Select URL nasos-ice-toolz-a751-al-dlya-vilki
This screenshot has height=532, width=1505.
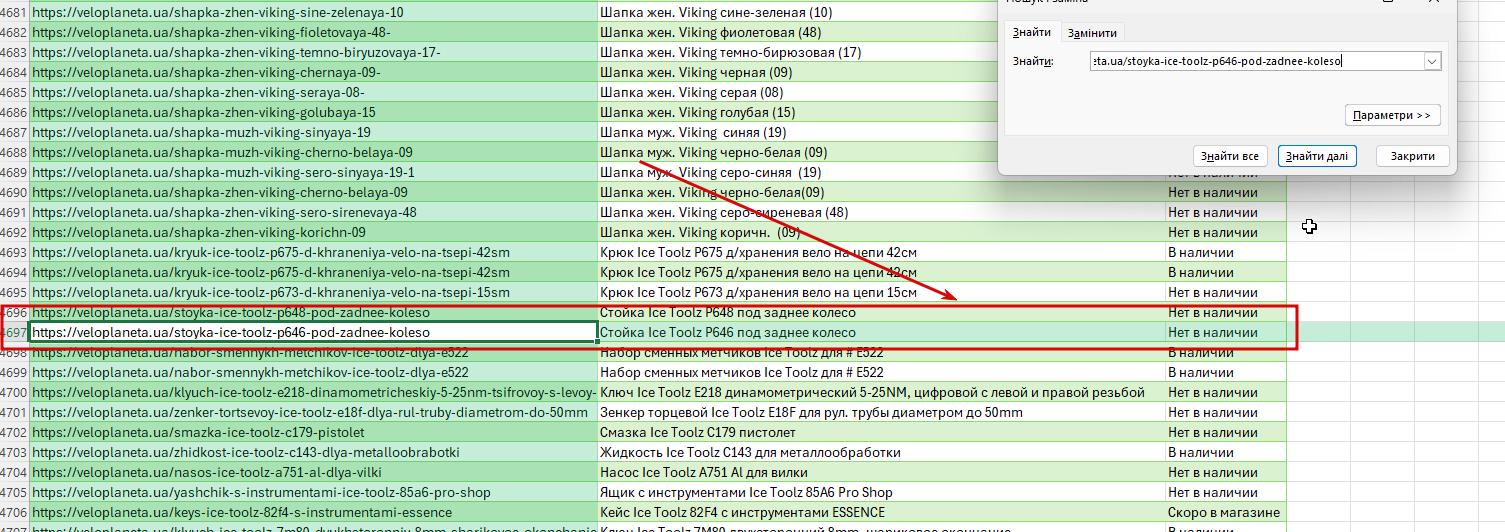point(313,472)
